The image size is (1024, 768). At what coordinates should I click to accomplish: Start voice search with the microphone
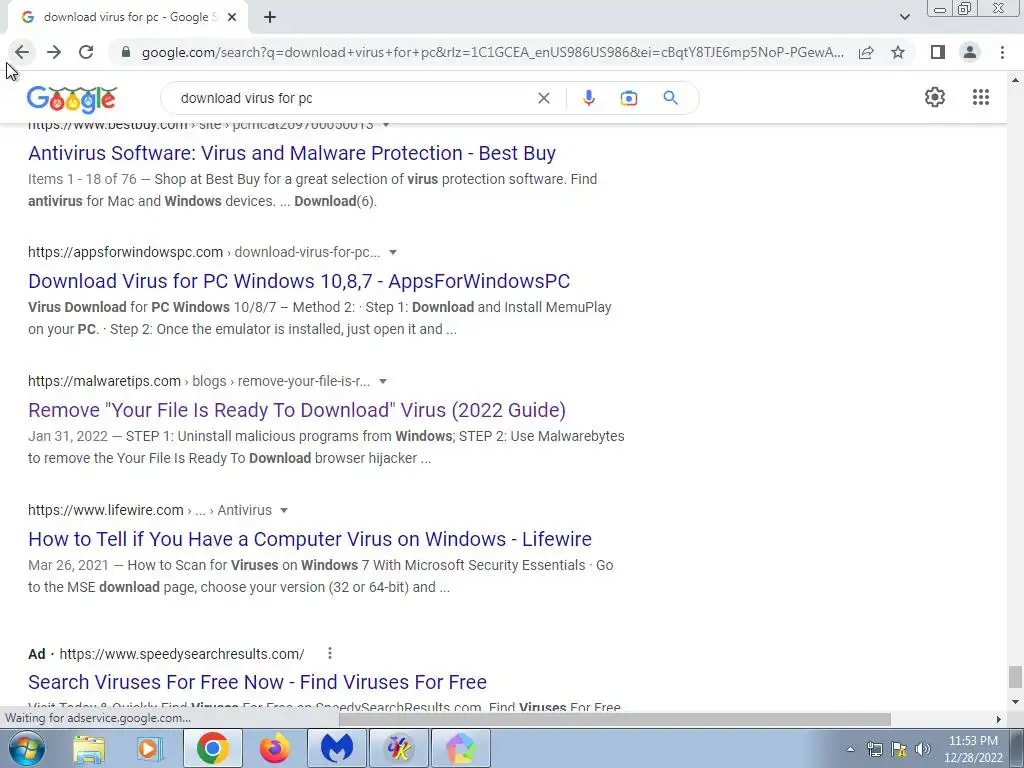588,98
